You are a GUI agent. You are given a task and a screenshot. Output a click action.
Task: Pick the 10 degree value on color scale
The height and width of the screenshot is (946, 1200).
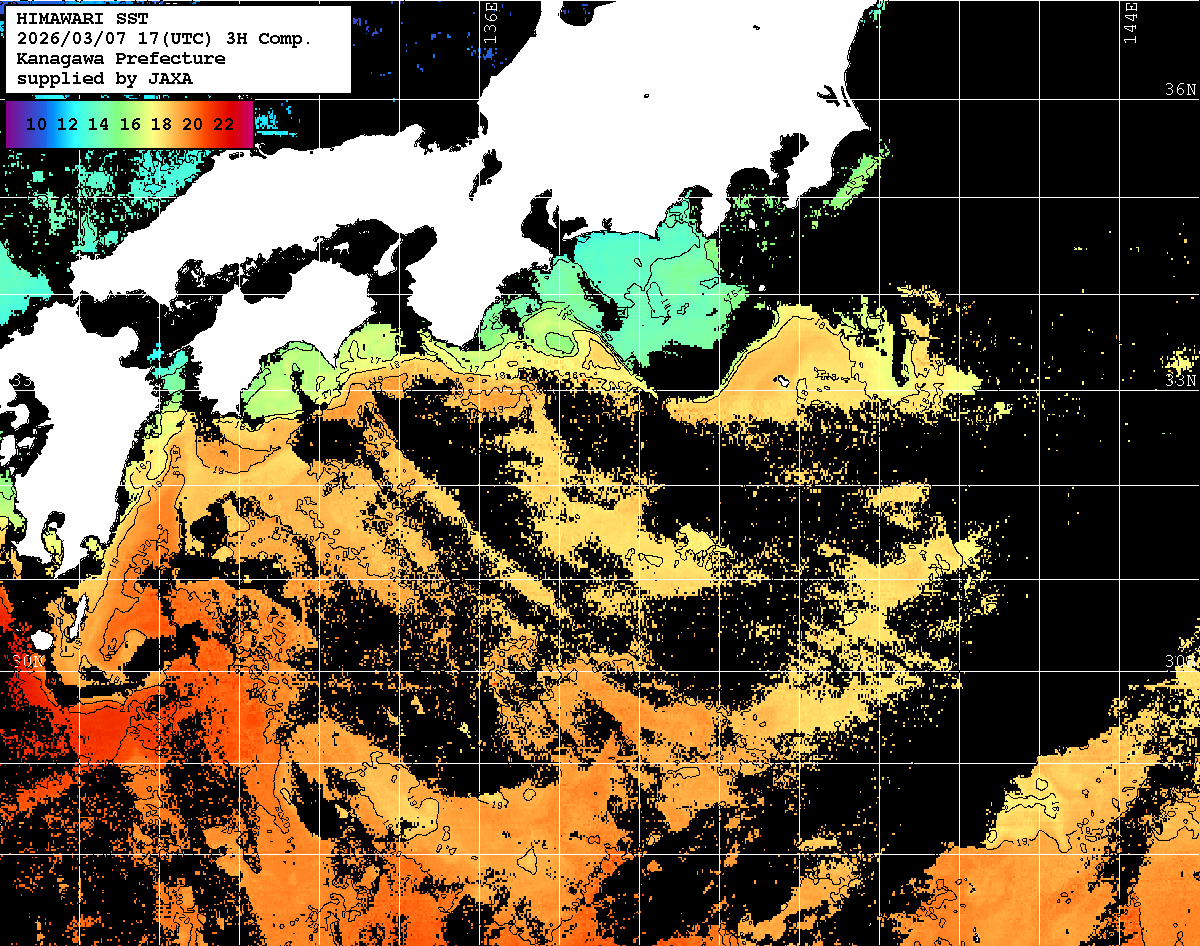[x=36, y=124]
